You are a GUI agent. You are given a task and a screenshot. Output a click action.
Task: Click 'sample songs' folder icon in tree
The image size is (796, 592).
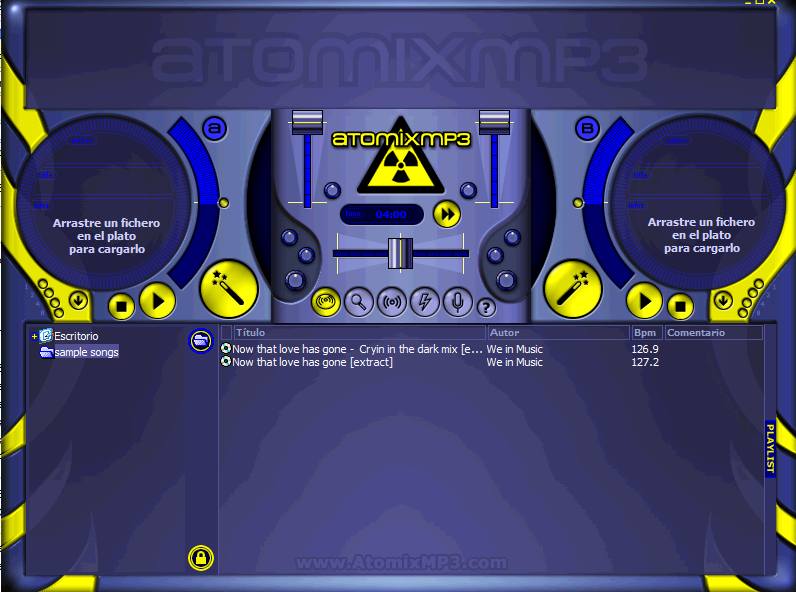coord(47,352)
